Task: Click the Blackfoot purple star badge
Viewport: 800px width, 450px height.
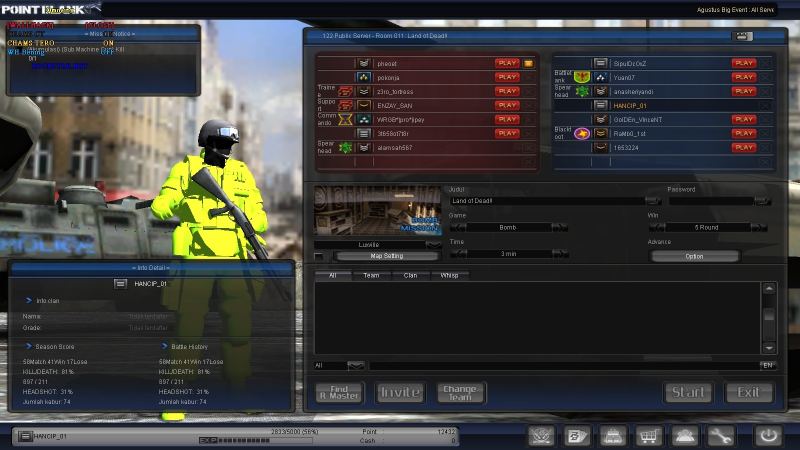Action: [582, 134]
